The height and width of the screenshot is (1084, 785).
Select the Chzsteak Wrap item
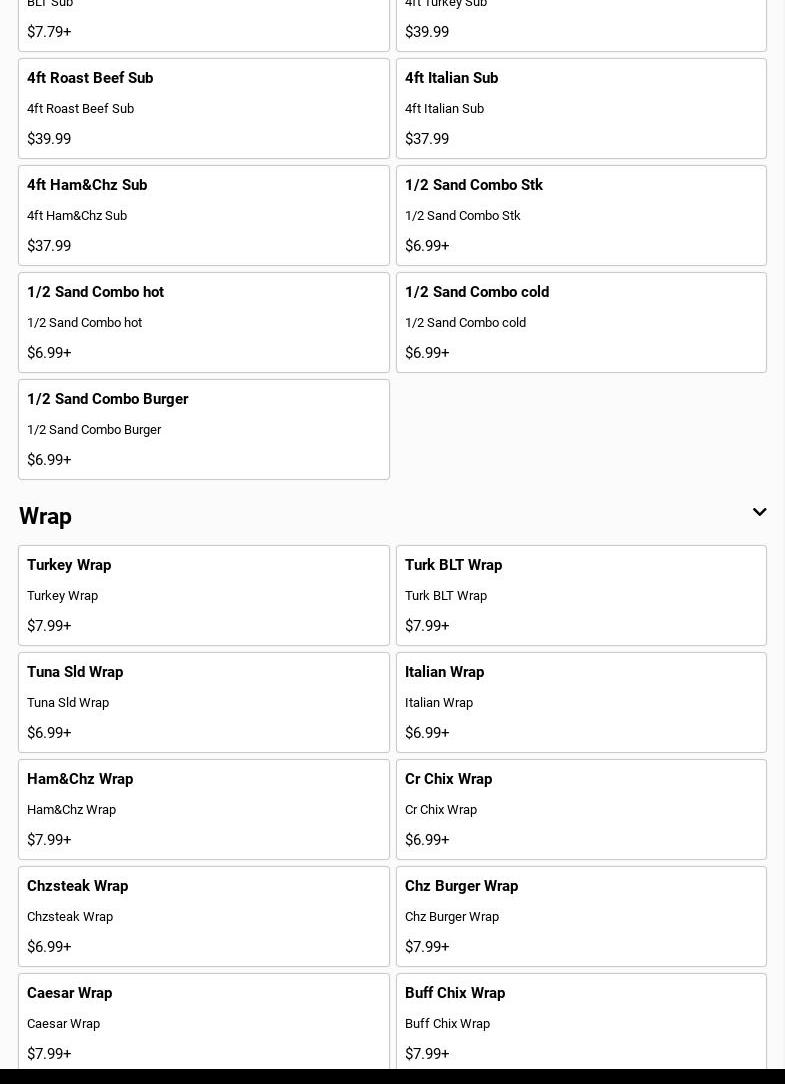click(x=203, y=916)
